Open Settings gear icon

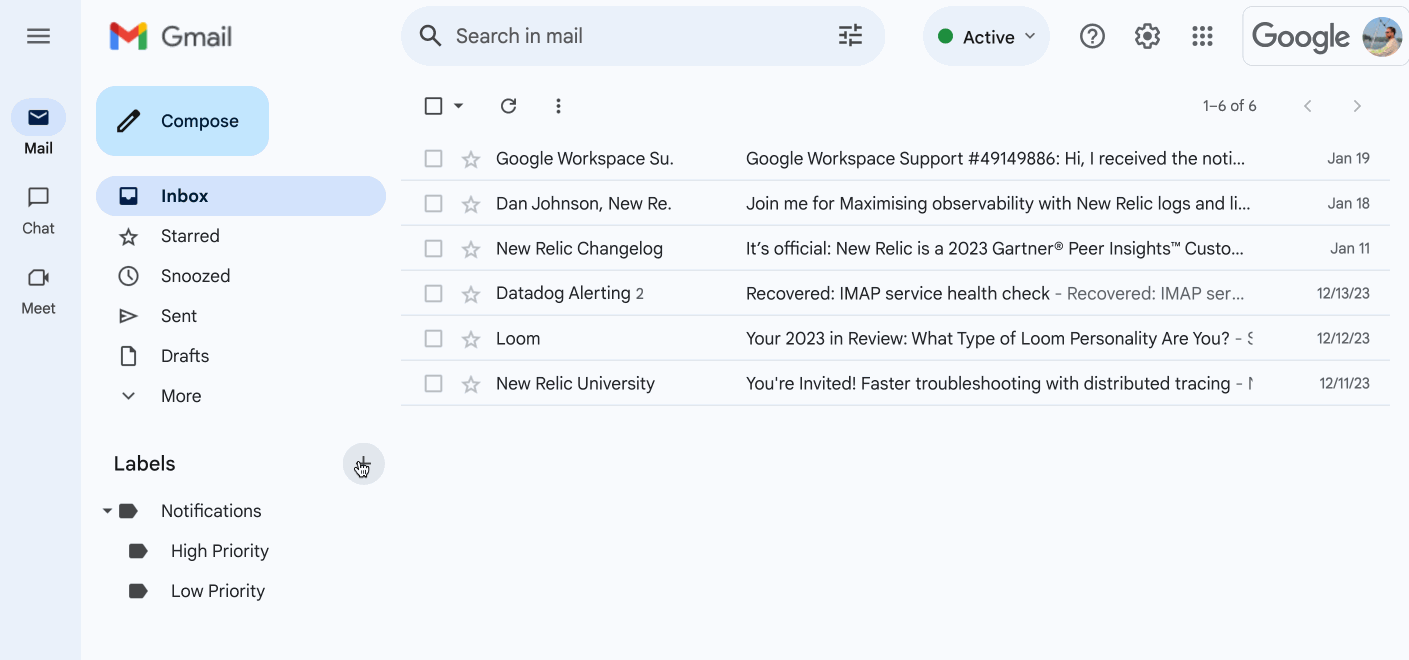click(1147, 37)
